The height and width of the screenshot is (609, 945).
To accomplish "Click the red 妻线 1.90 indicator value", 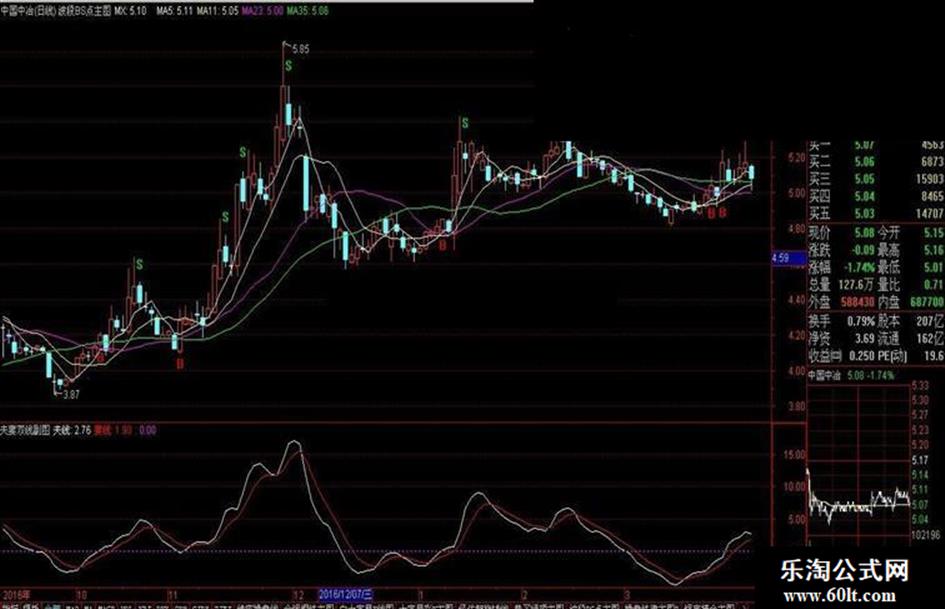I will pos(113,430).
